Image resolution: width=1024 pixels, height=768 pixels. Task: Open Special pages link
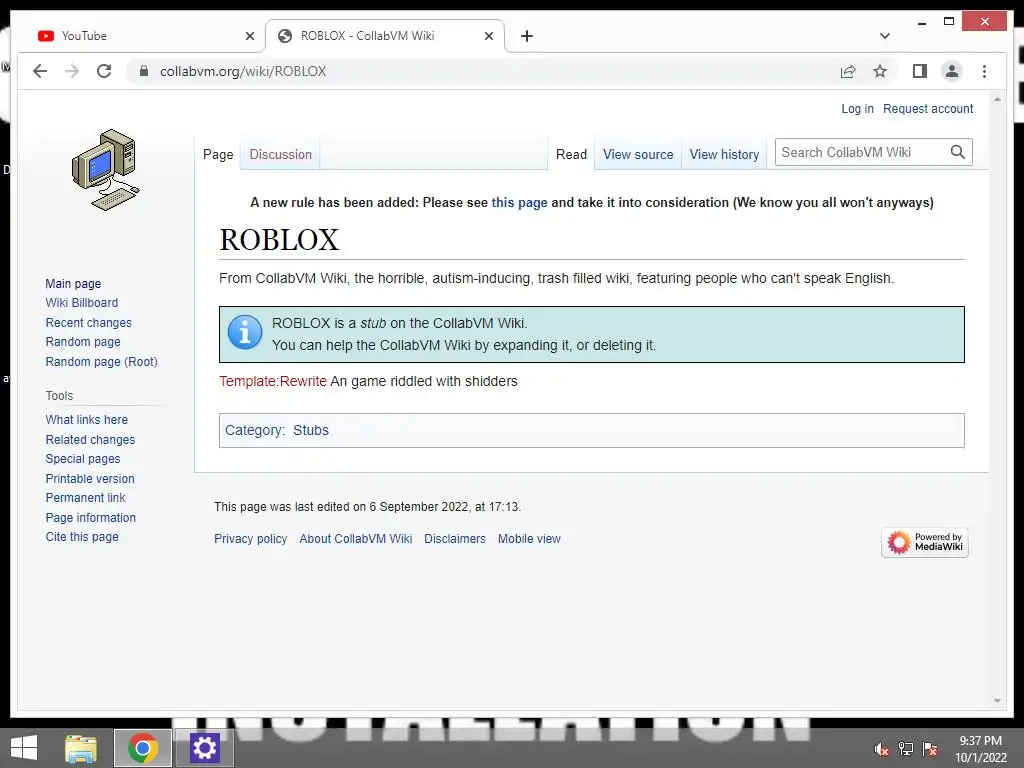tap(83, 458)
